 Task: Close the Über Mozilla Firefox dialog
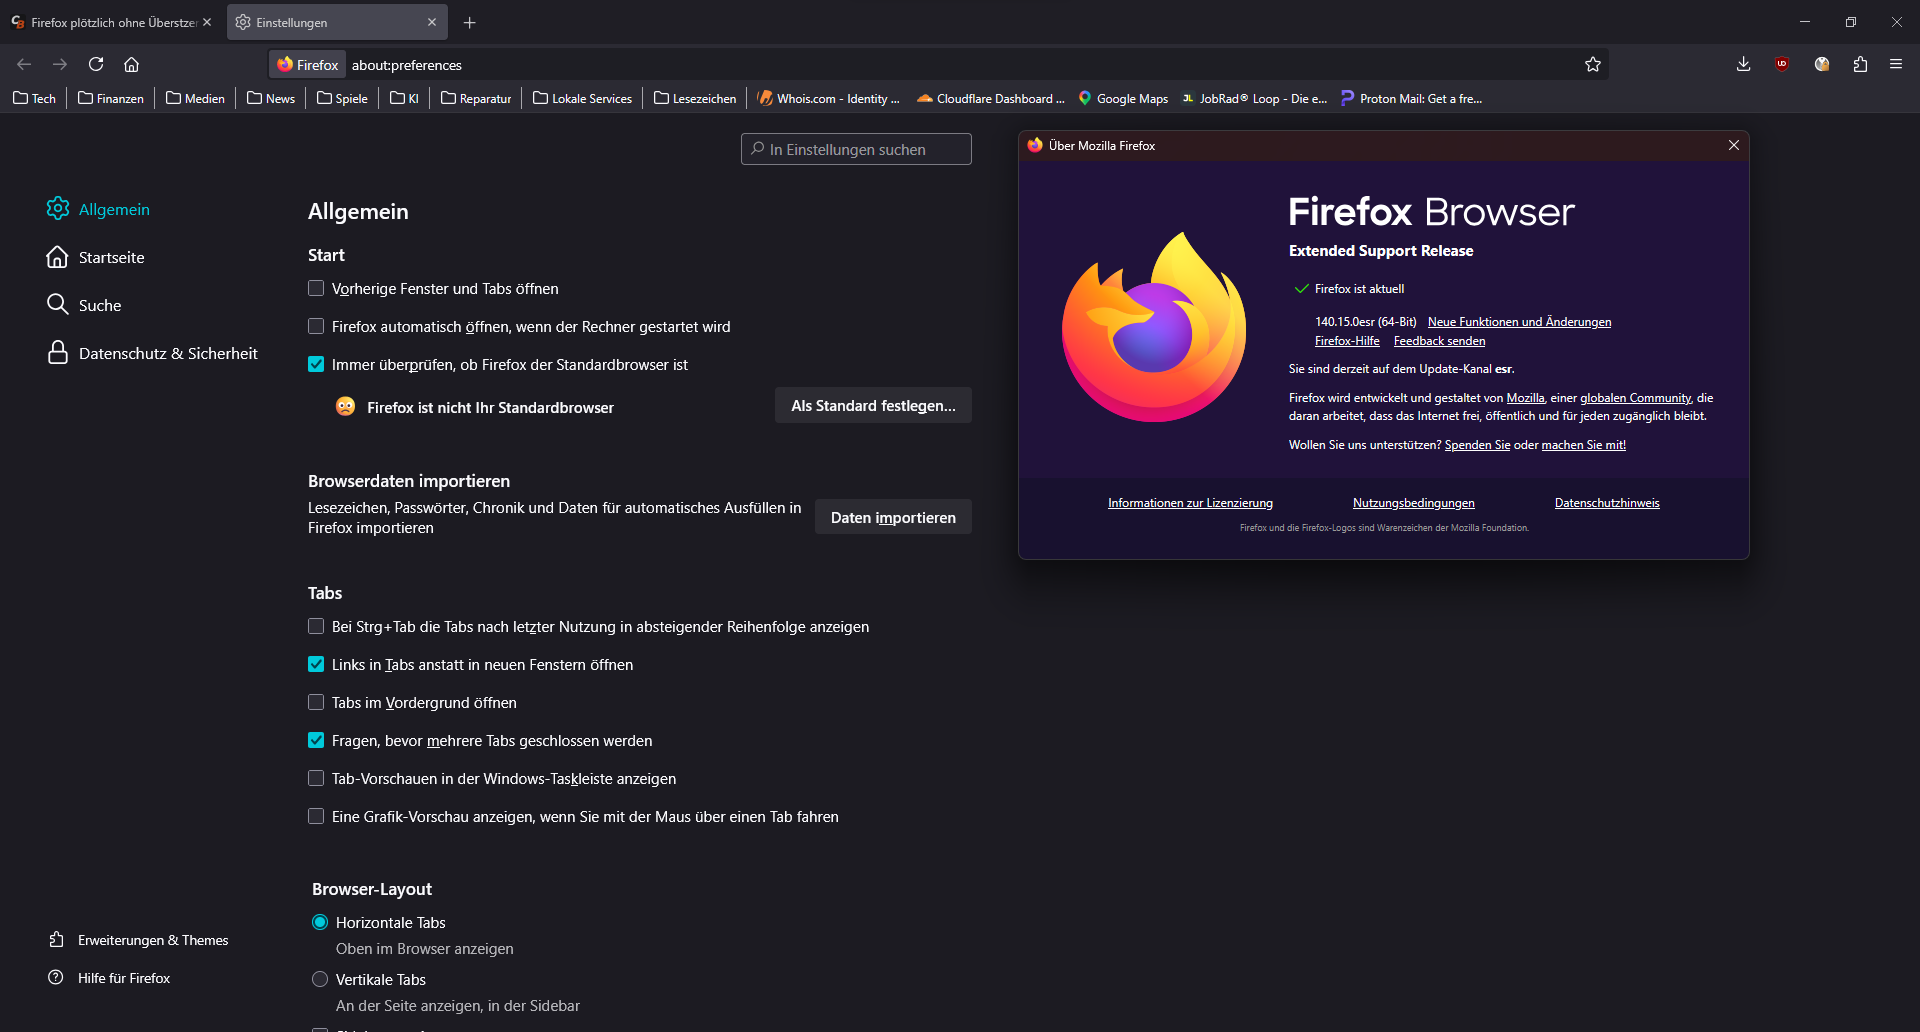(x=1734, y=145)
